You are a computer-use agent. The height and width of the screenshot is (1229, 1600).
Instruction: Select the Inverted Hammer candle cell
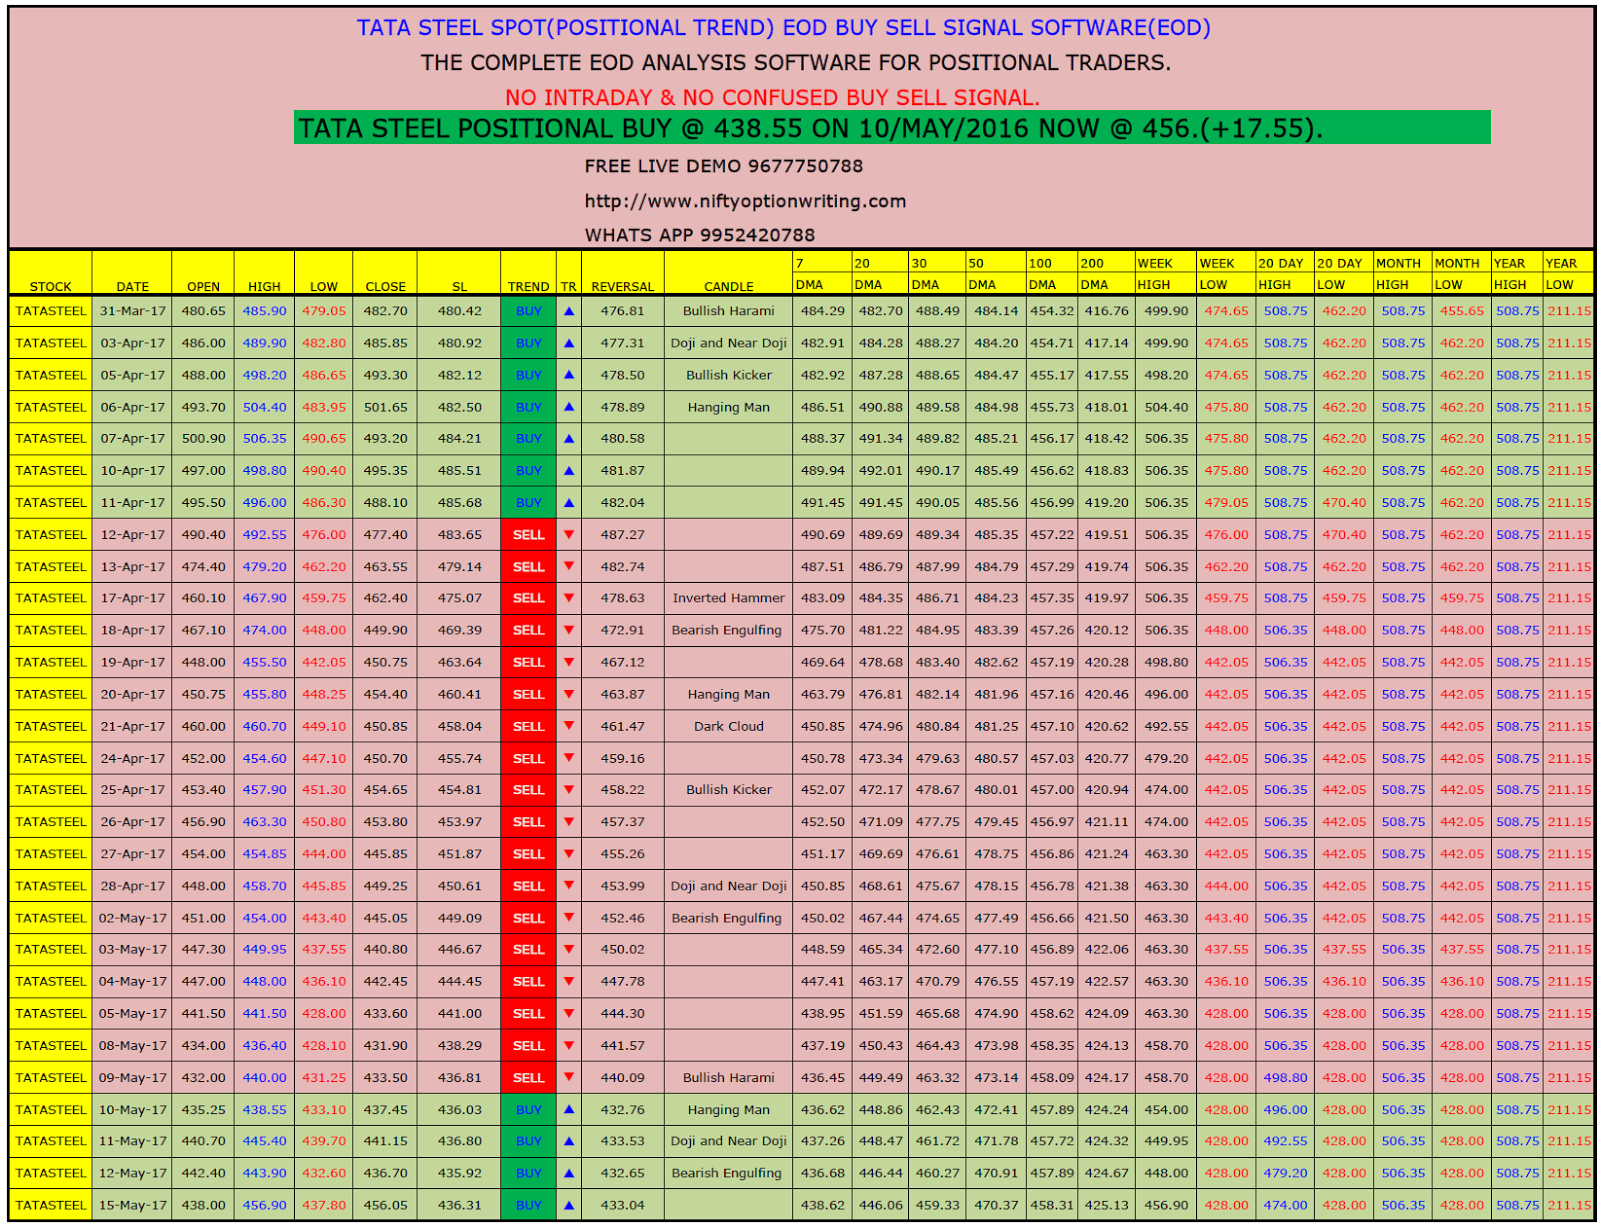click(729, 598)
